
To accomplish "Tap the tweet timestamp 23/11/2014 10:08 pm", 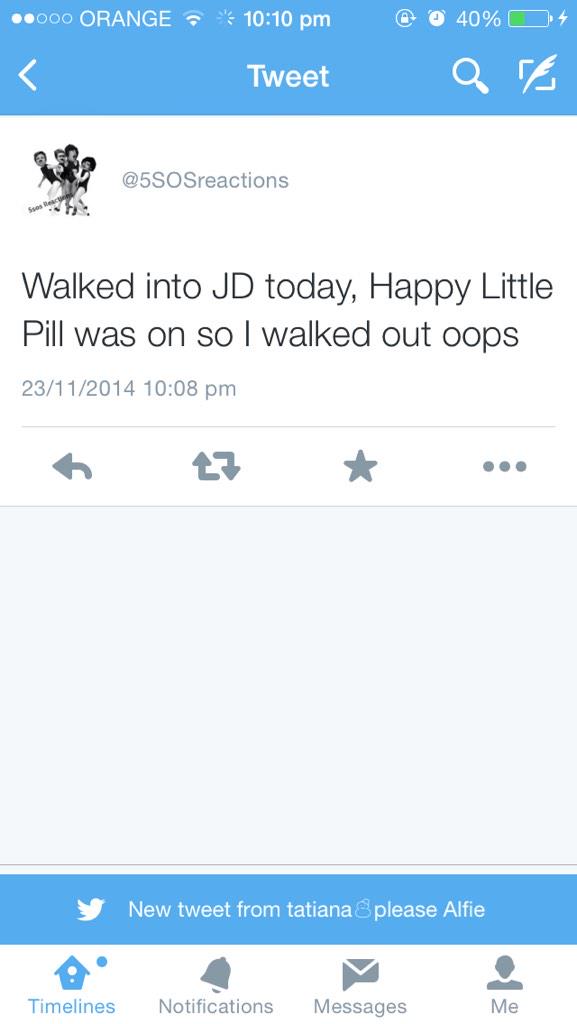I will pyautogui.click(x=129, y=389).
